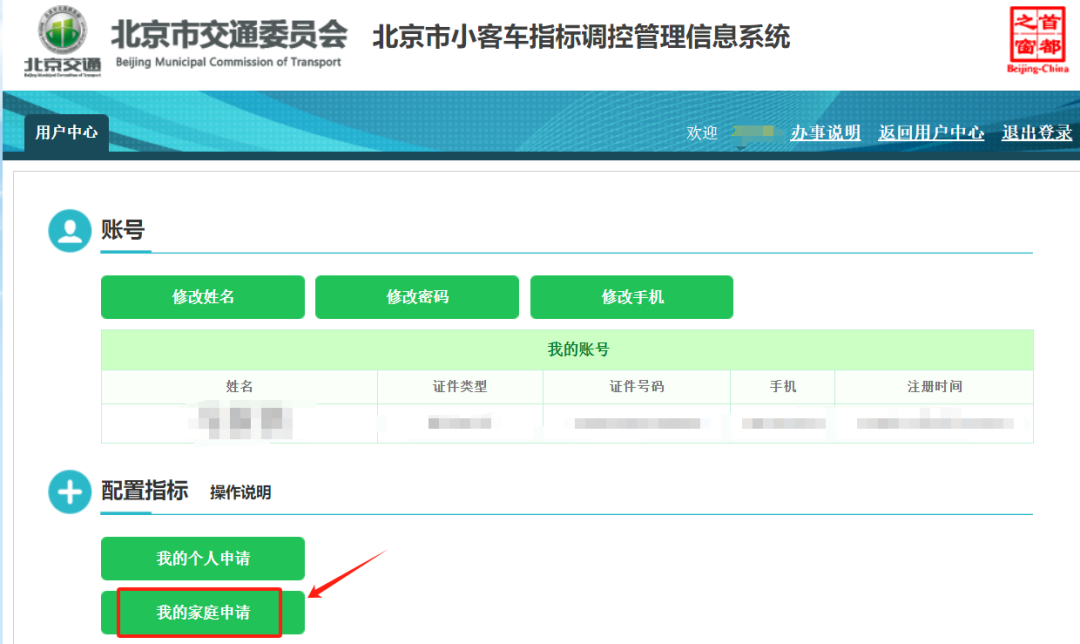
Task: Open 我的家庭申请
Action: pyautogui.click(x=202, y=612)
